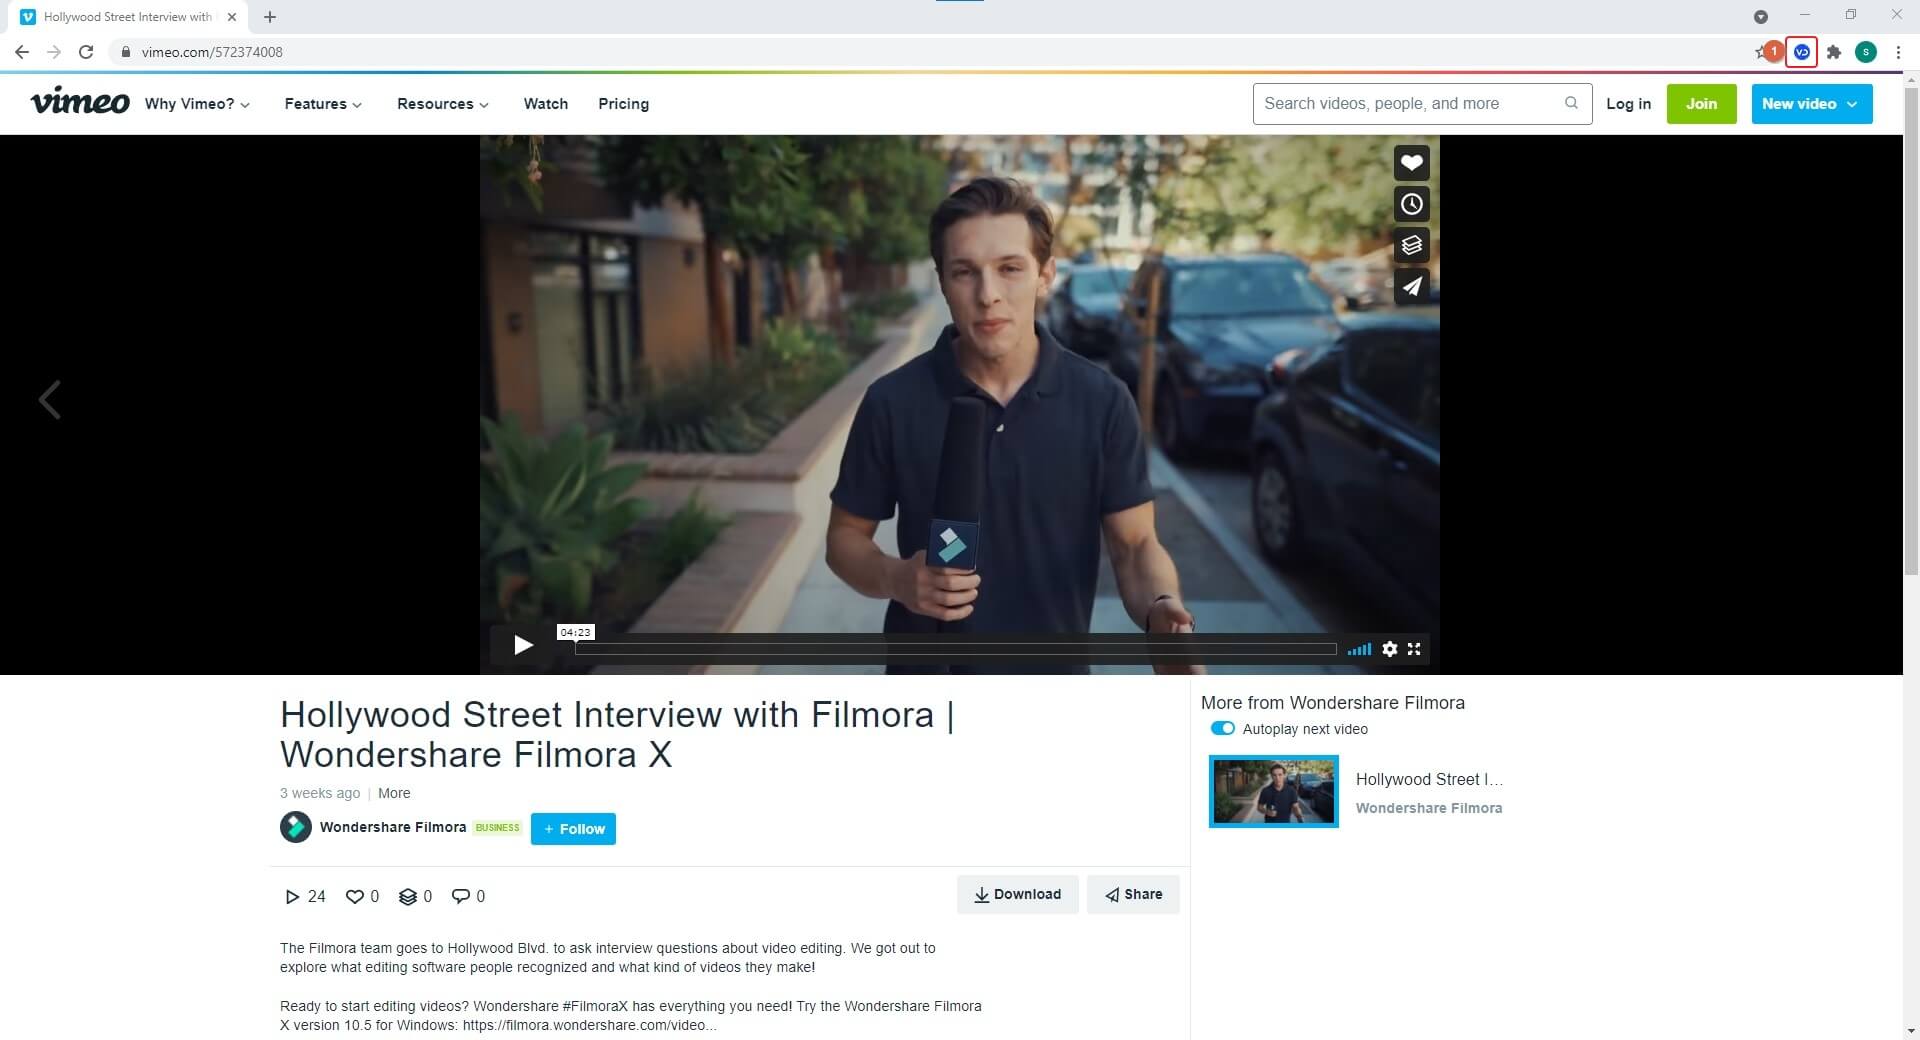Click the video title heading

coord(617,734)
